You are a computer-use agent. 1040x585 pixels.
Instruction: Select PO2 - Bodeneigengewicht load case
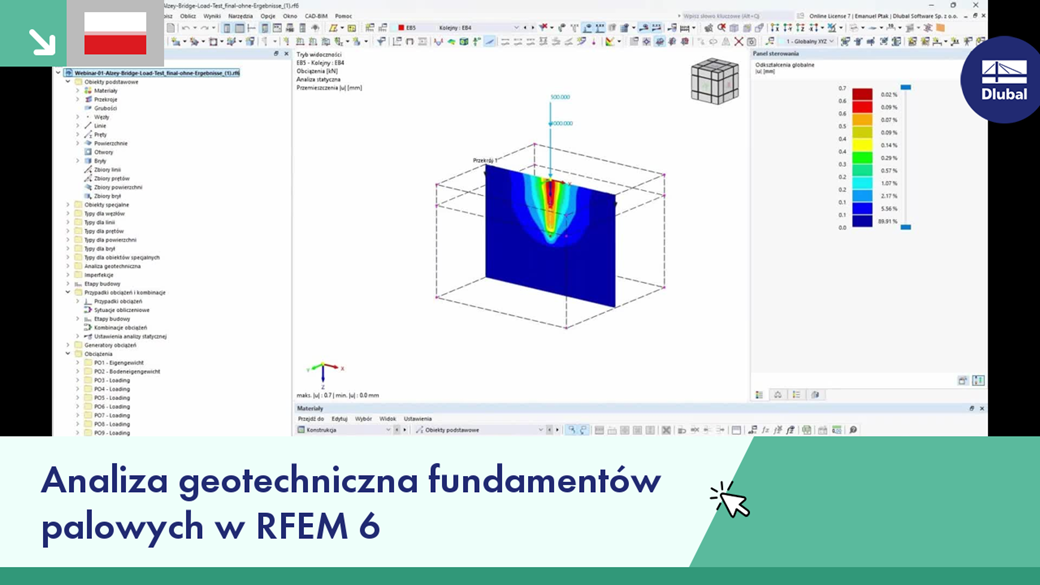[125, 372]
